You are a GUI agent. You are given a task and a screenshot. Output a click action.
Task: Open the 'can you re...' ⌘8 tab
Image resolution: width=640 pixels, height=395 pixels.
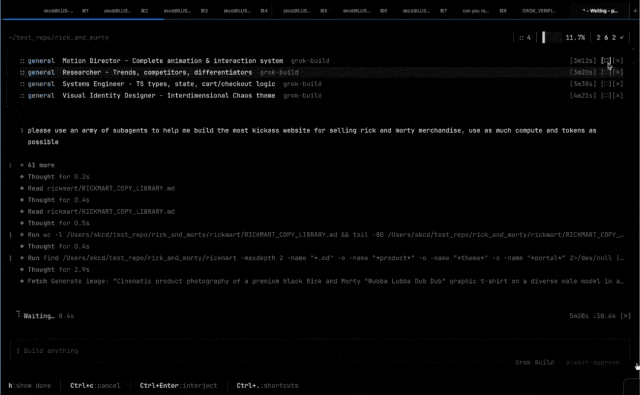pos(484,11)
